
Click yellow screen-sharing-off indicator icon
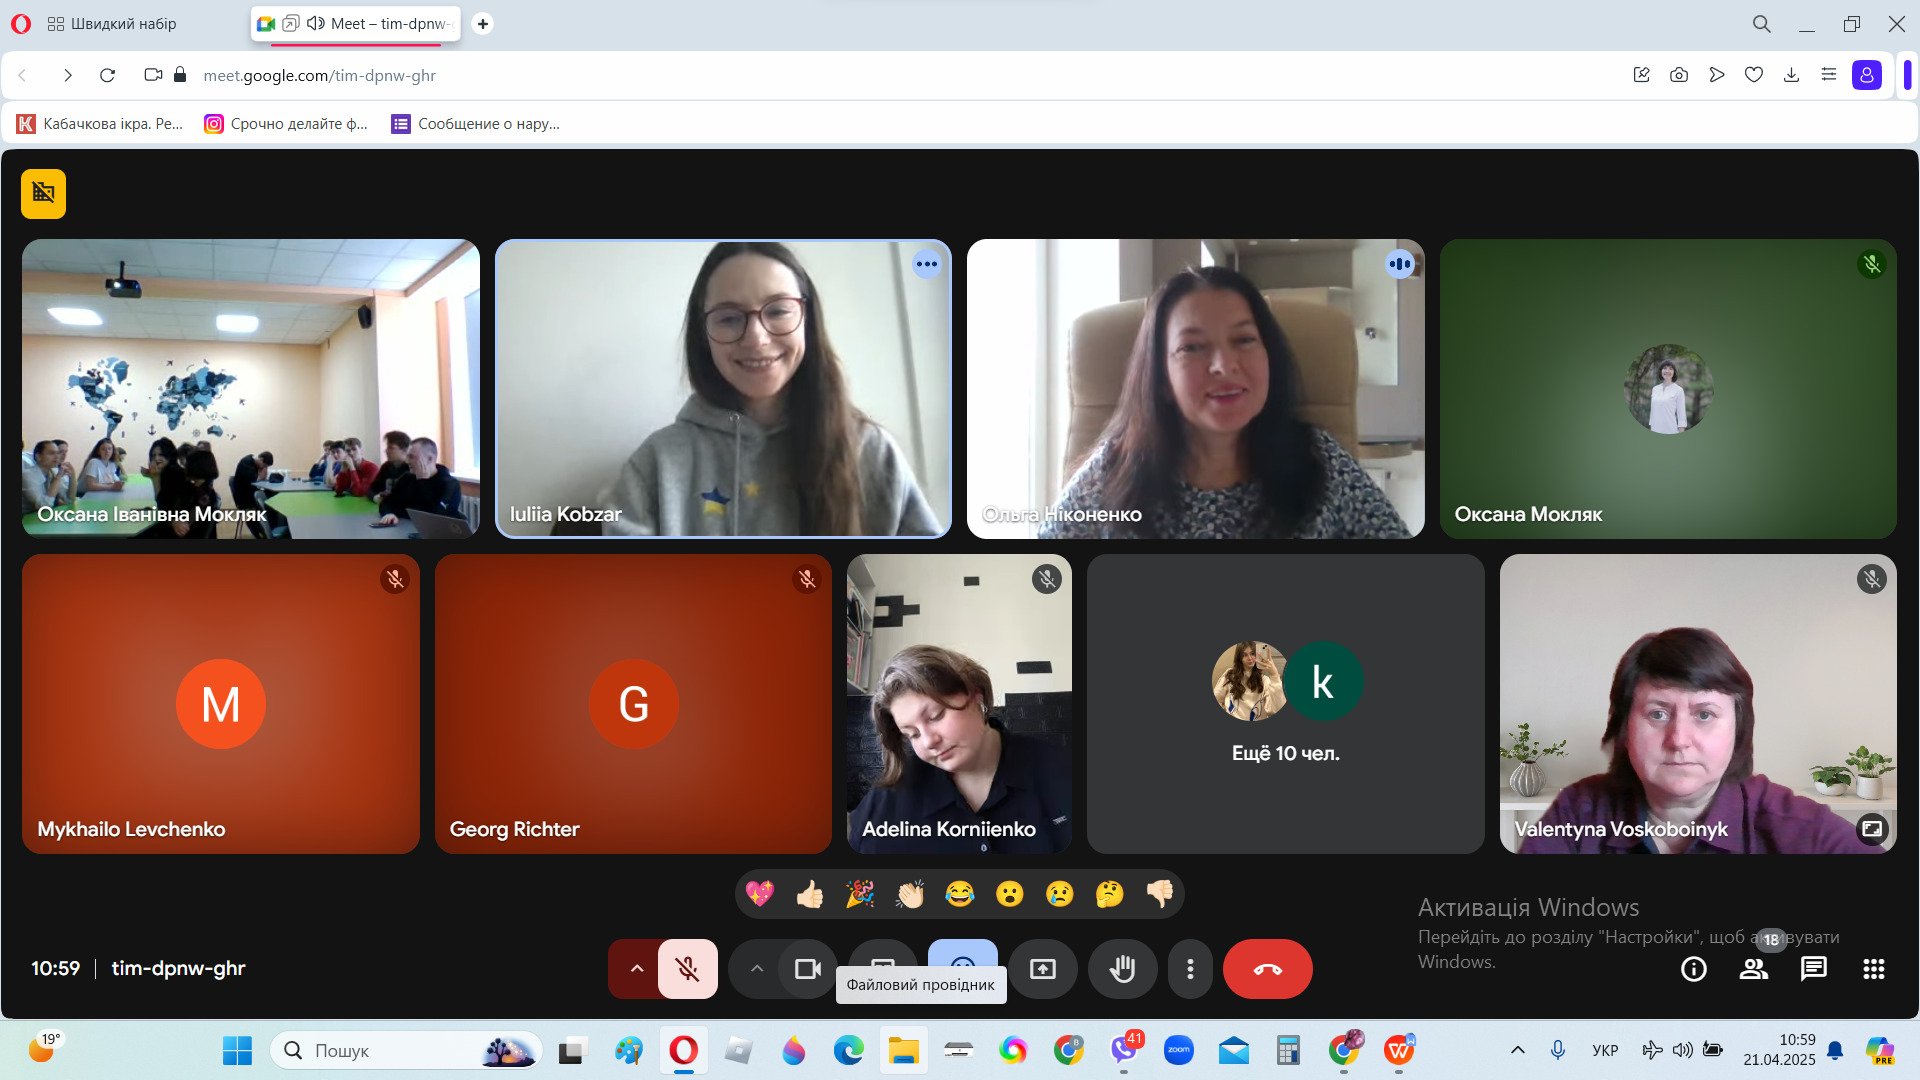(43, 193)
